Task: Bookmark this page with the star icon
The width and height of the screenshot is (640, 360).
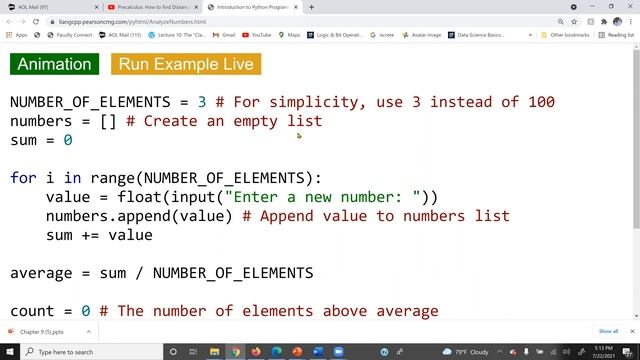Action: pos(574,22)
